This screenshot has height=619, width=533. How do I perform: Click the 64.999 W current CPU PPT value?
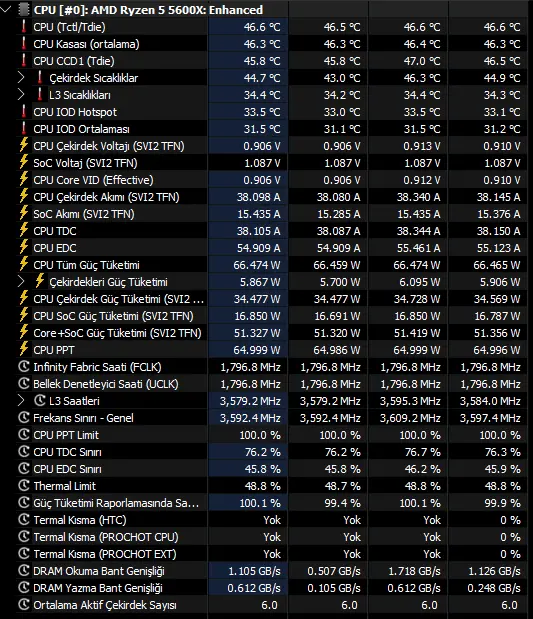coord(257,350)
